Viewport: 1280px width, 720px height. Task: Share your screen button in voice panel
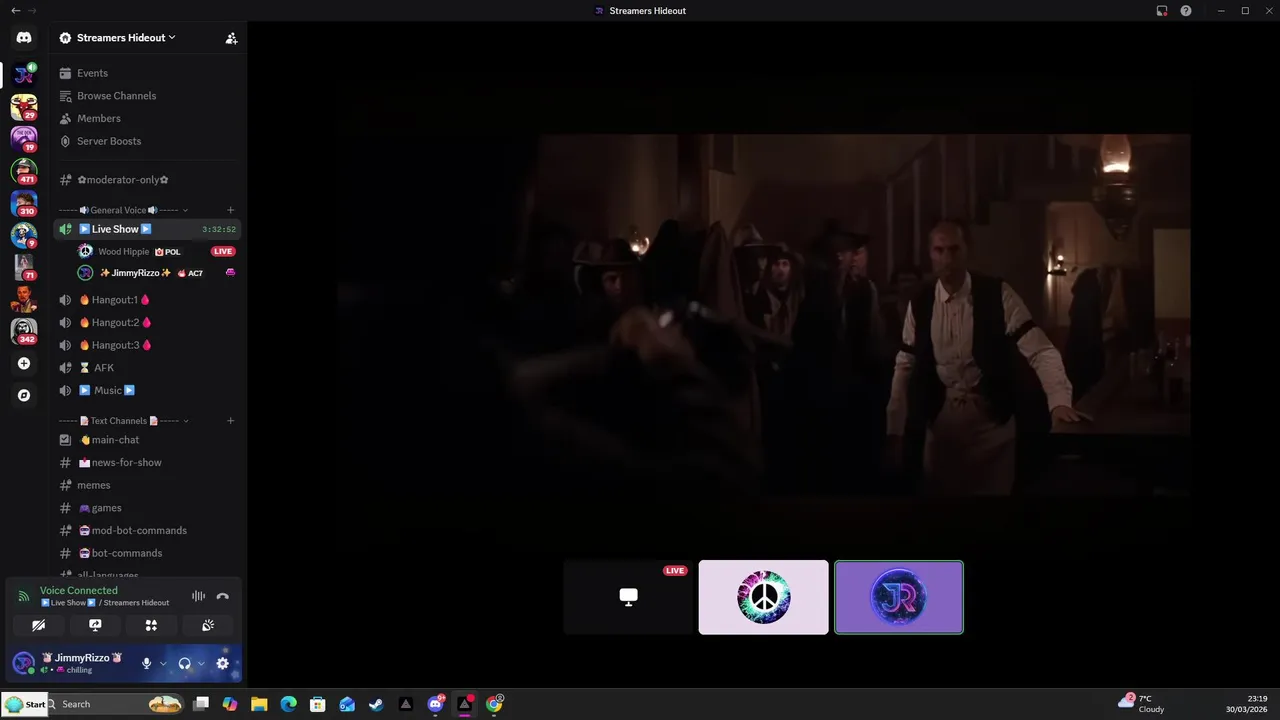95,625
